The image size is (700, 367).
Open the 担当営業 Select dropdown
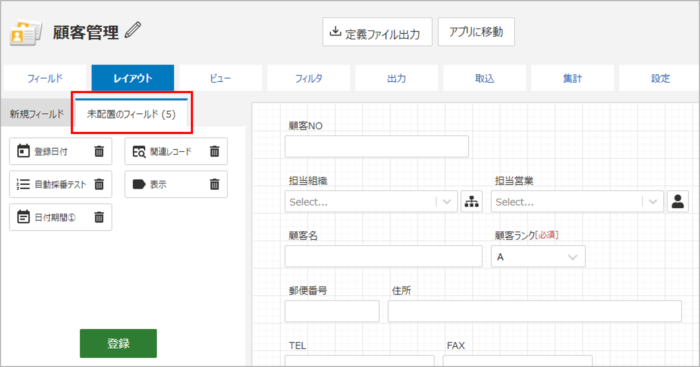click(x=577, y=201)
